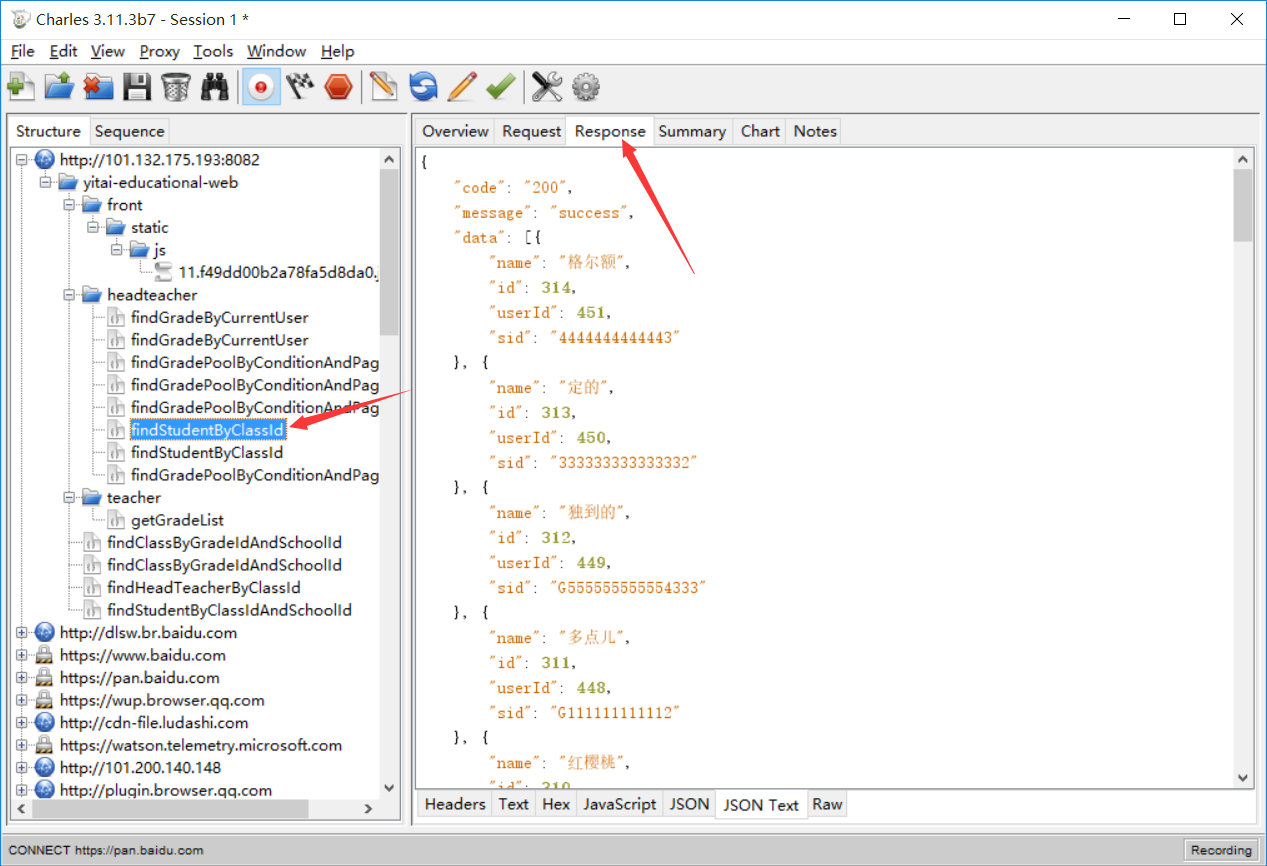The image size is (1267, 866).
Task: Click folder icon of headteacher node
Action: [x=92, y=295]
